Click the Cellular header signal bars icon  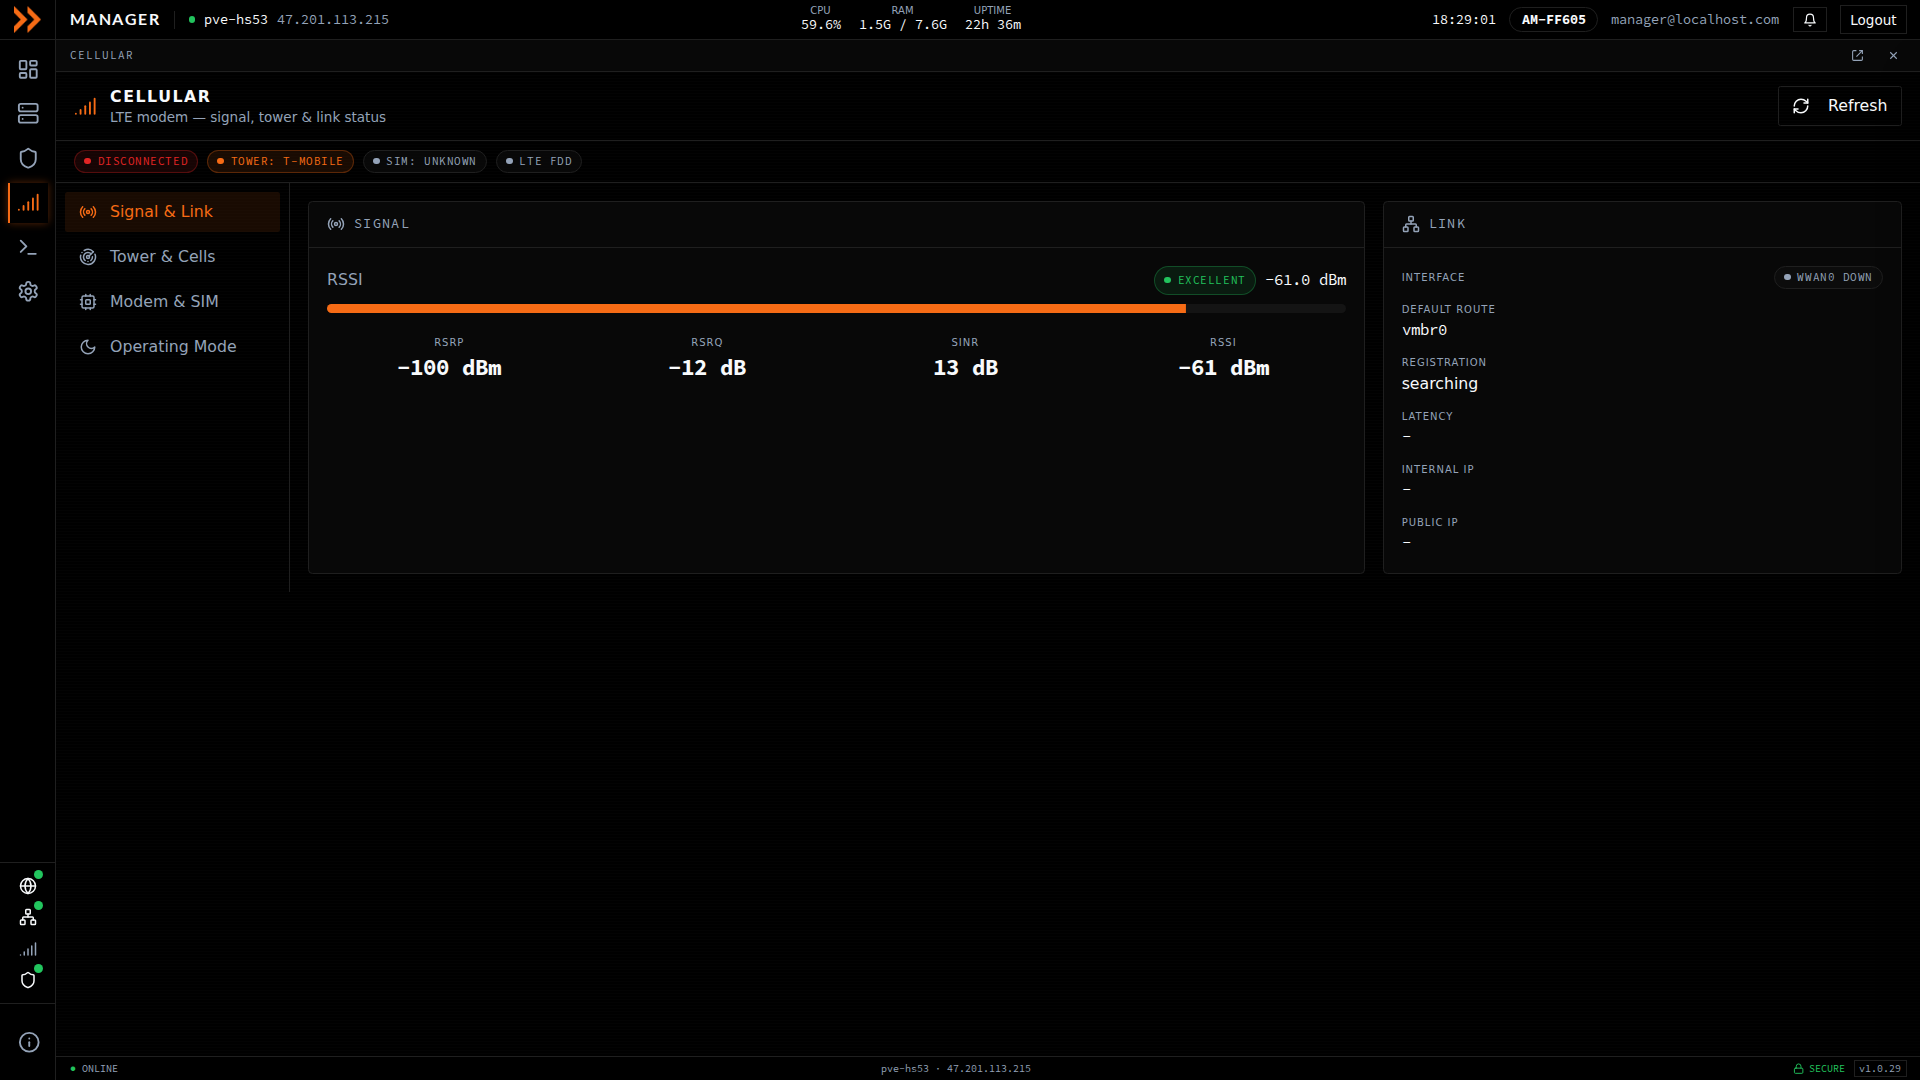click(86, 107)
